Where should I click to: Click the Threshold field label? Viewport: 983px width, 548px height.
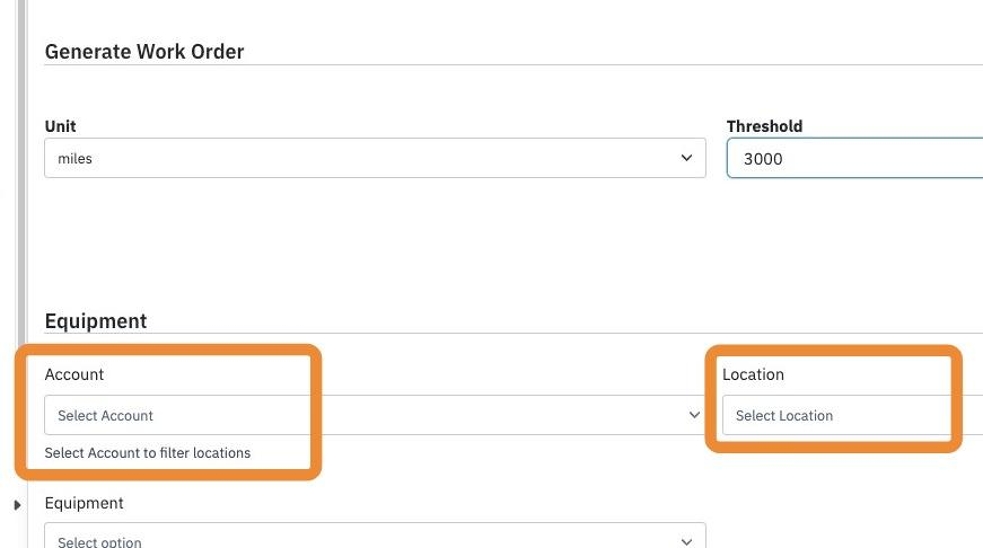pyautogui.click(x=764, y=126)
